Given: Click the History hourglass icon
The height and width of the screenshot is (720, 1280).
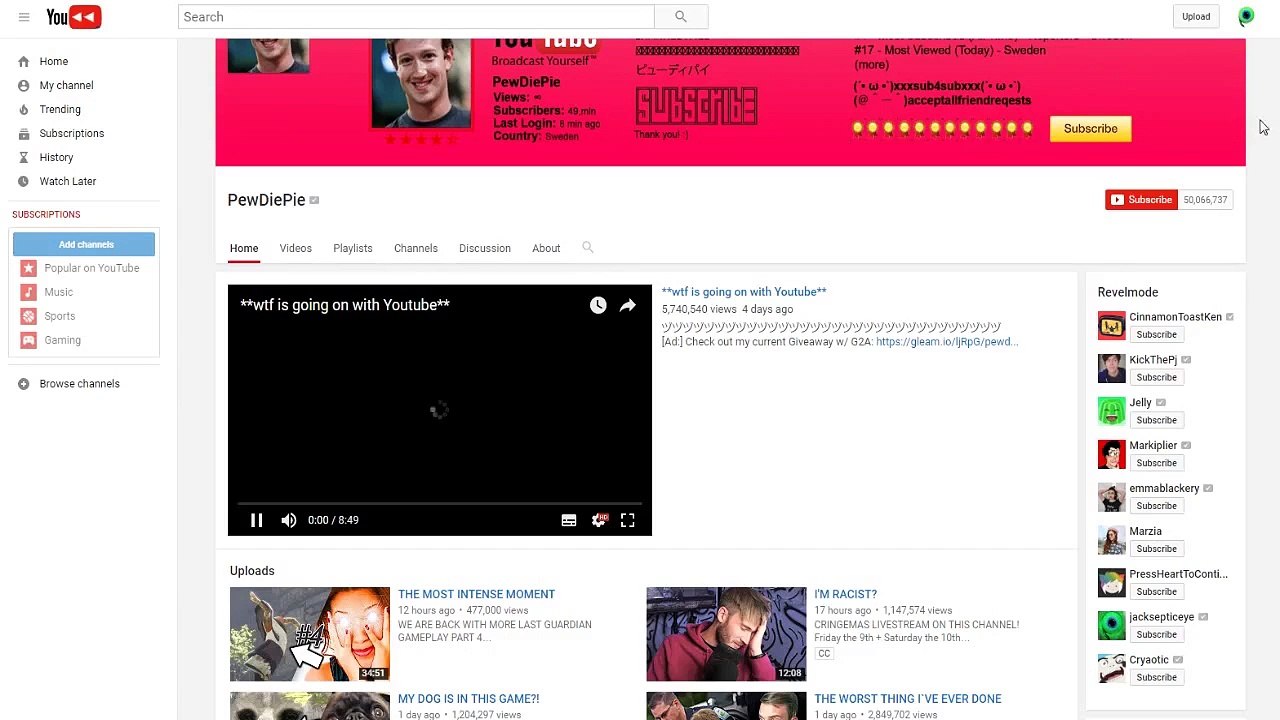Looking at the screenshot, I should click(24, 158).
